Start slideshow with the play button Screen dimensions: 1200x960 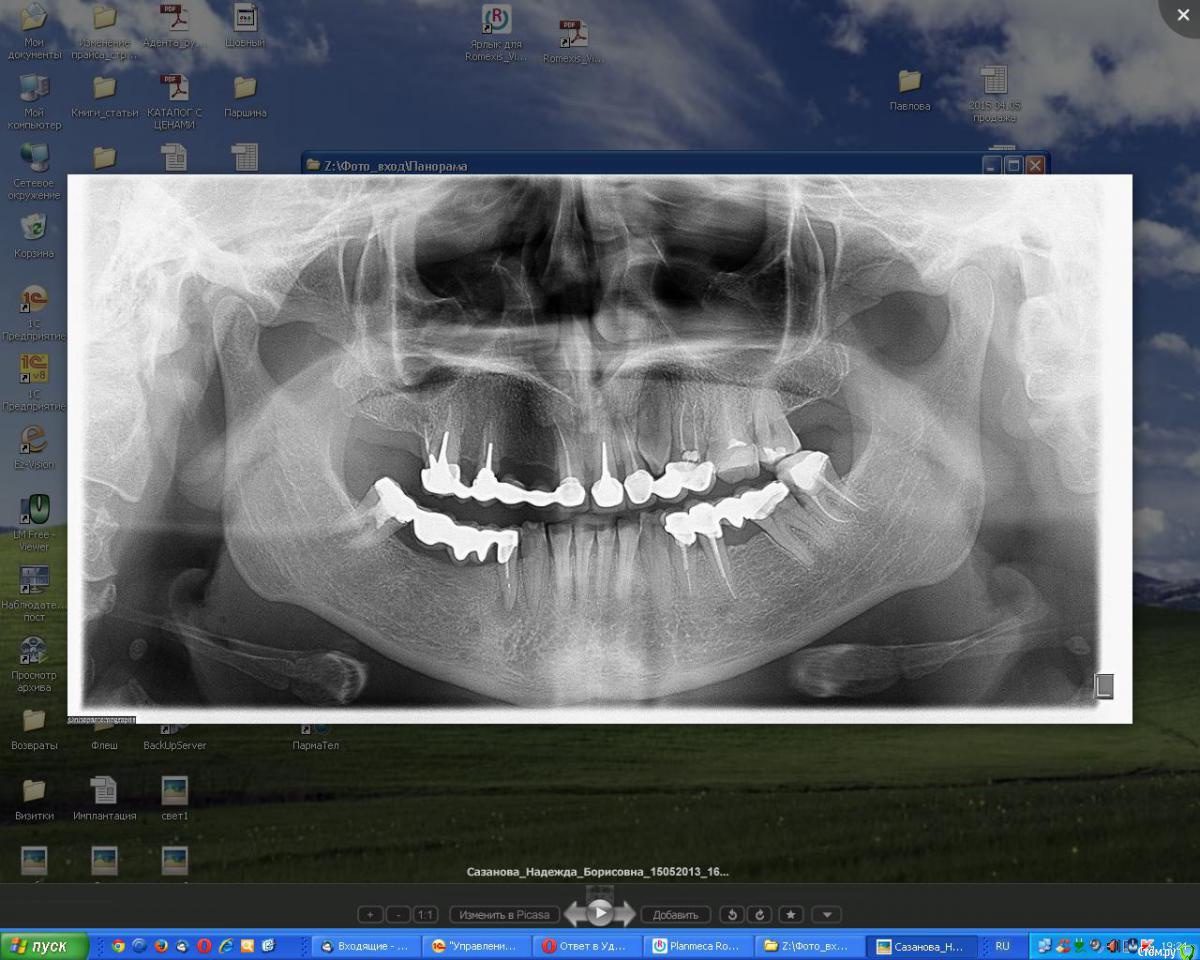click(599, 912)
